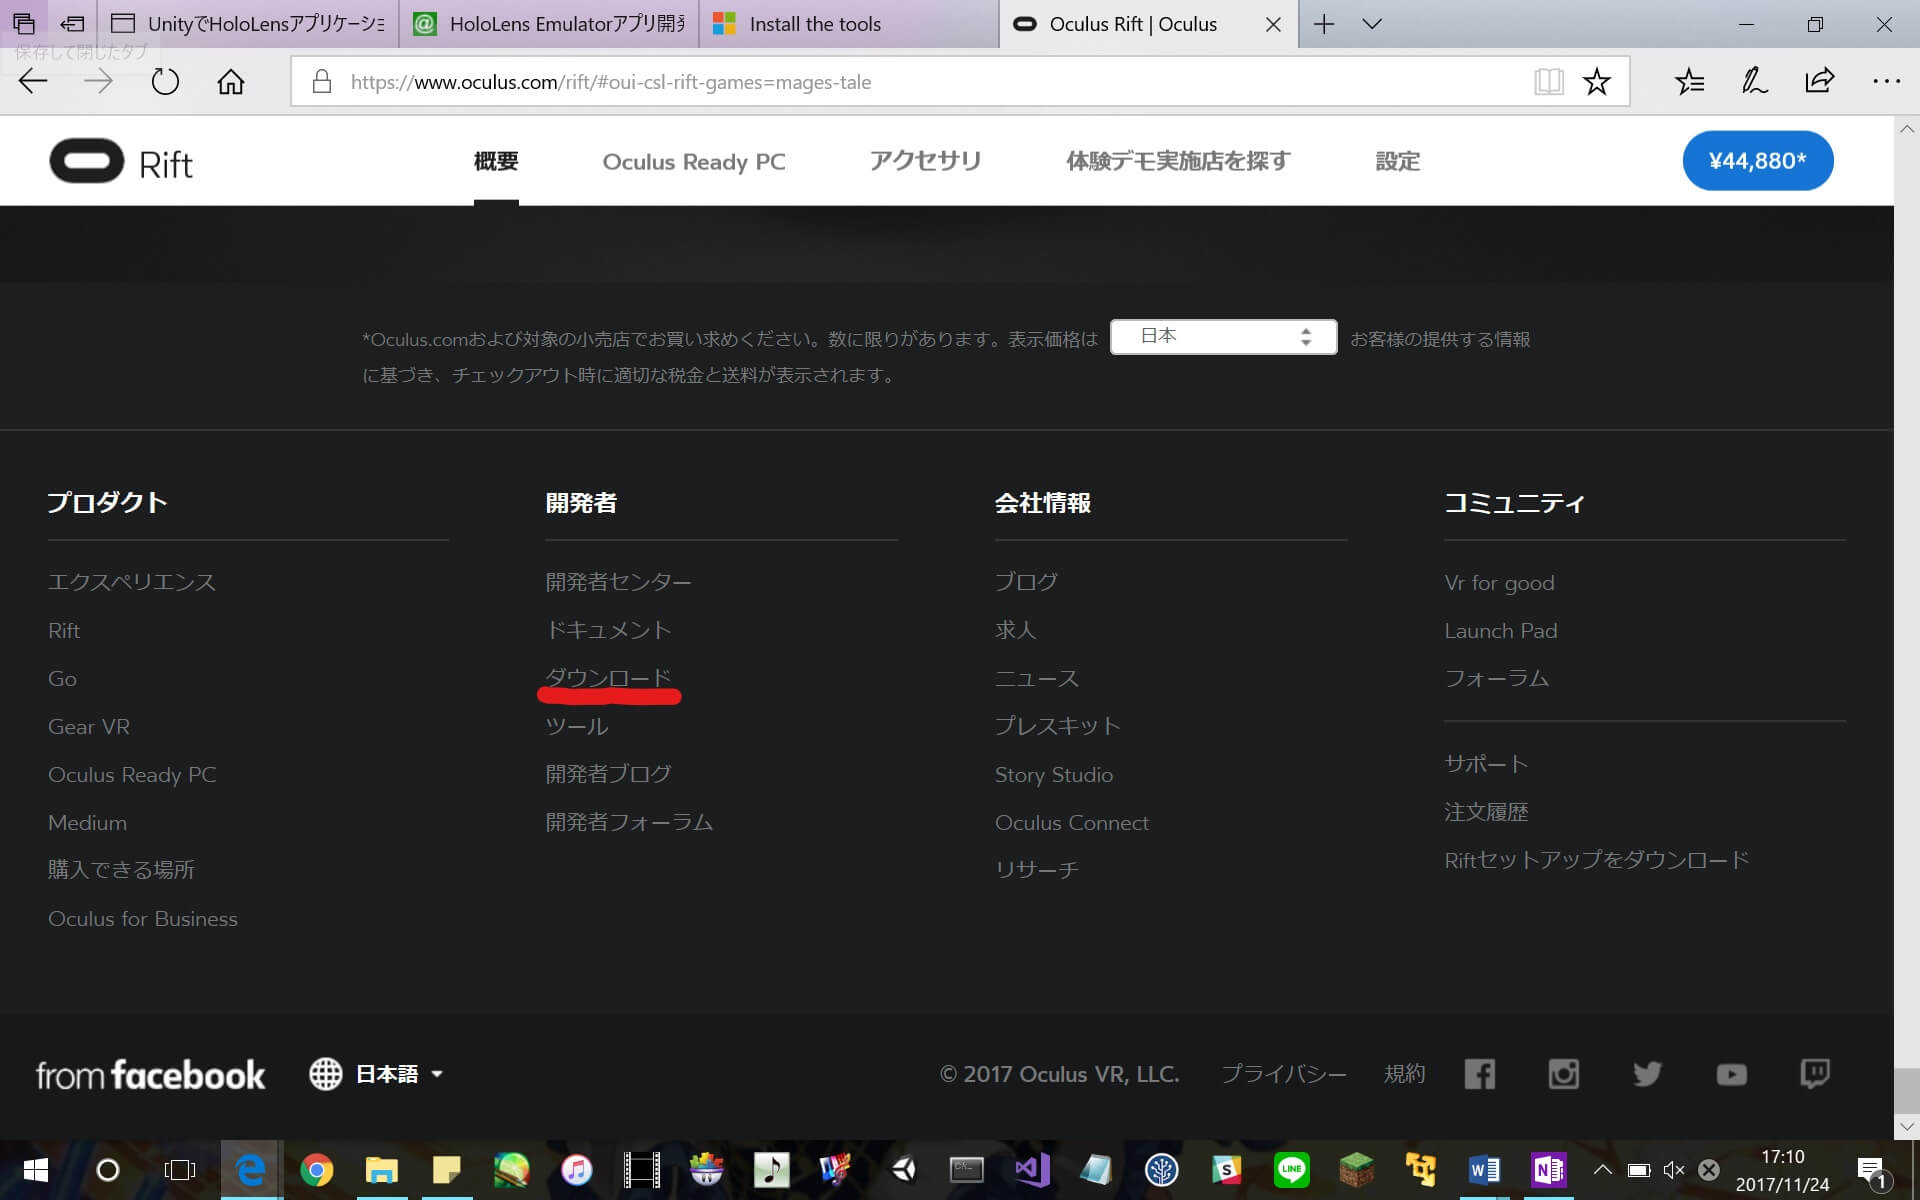Open the 規約 footer link

pos(1405,1074)
